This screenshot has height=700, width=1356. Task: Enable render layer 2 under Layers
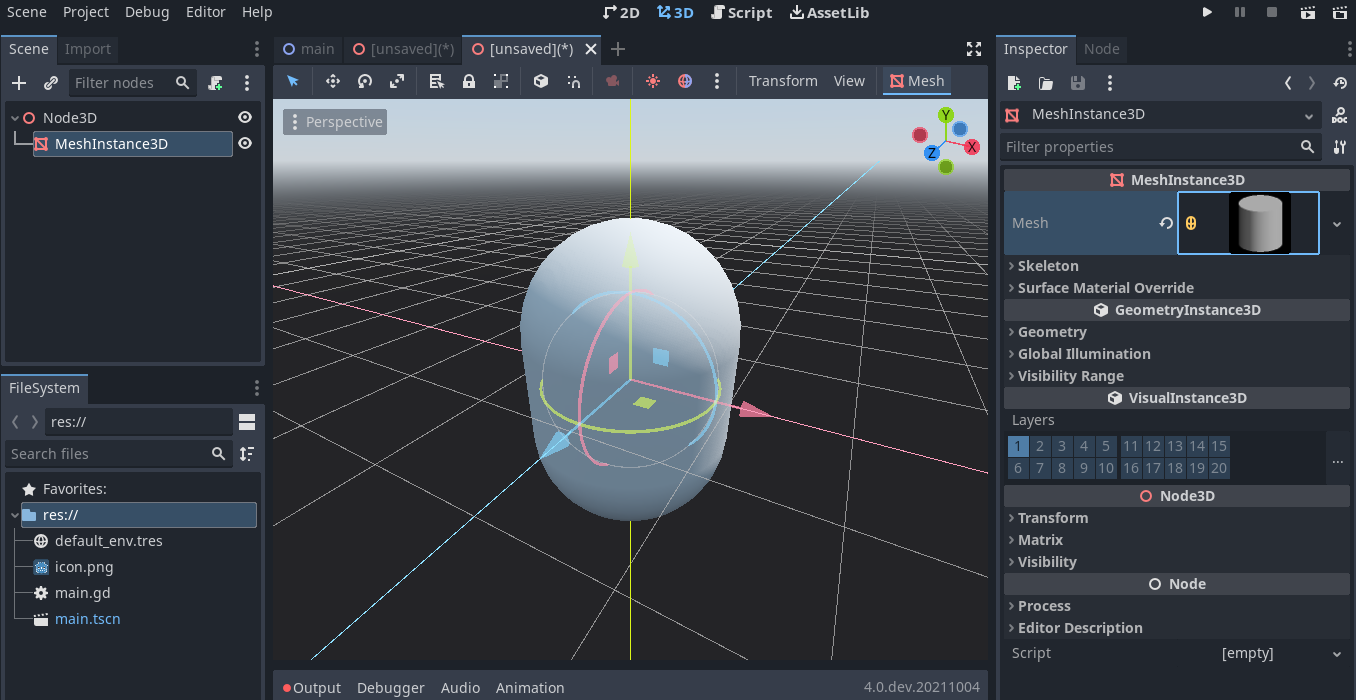[1040, 445]
